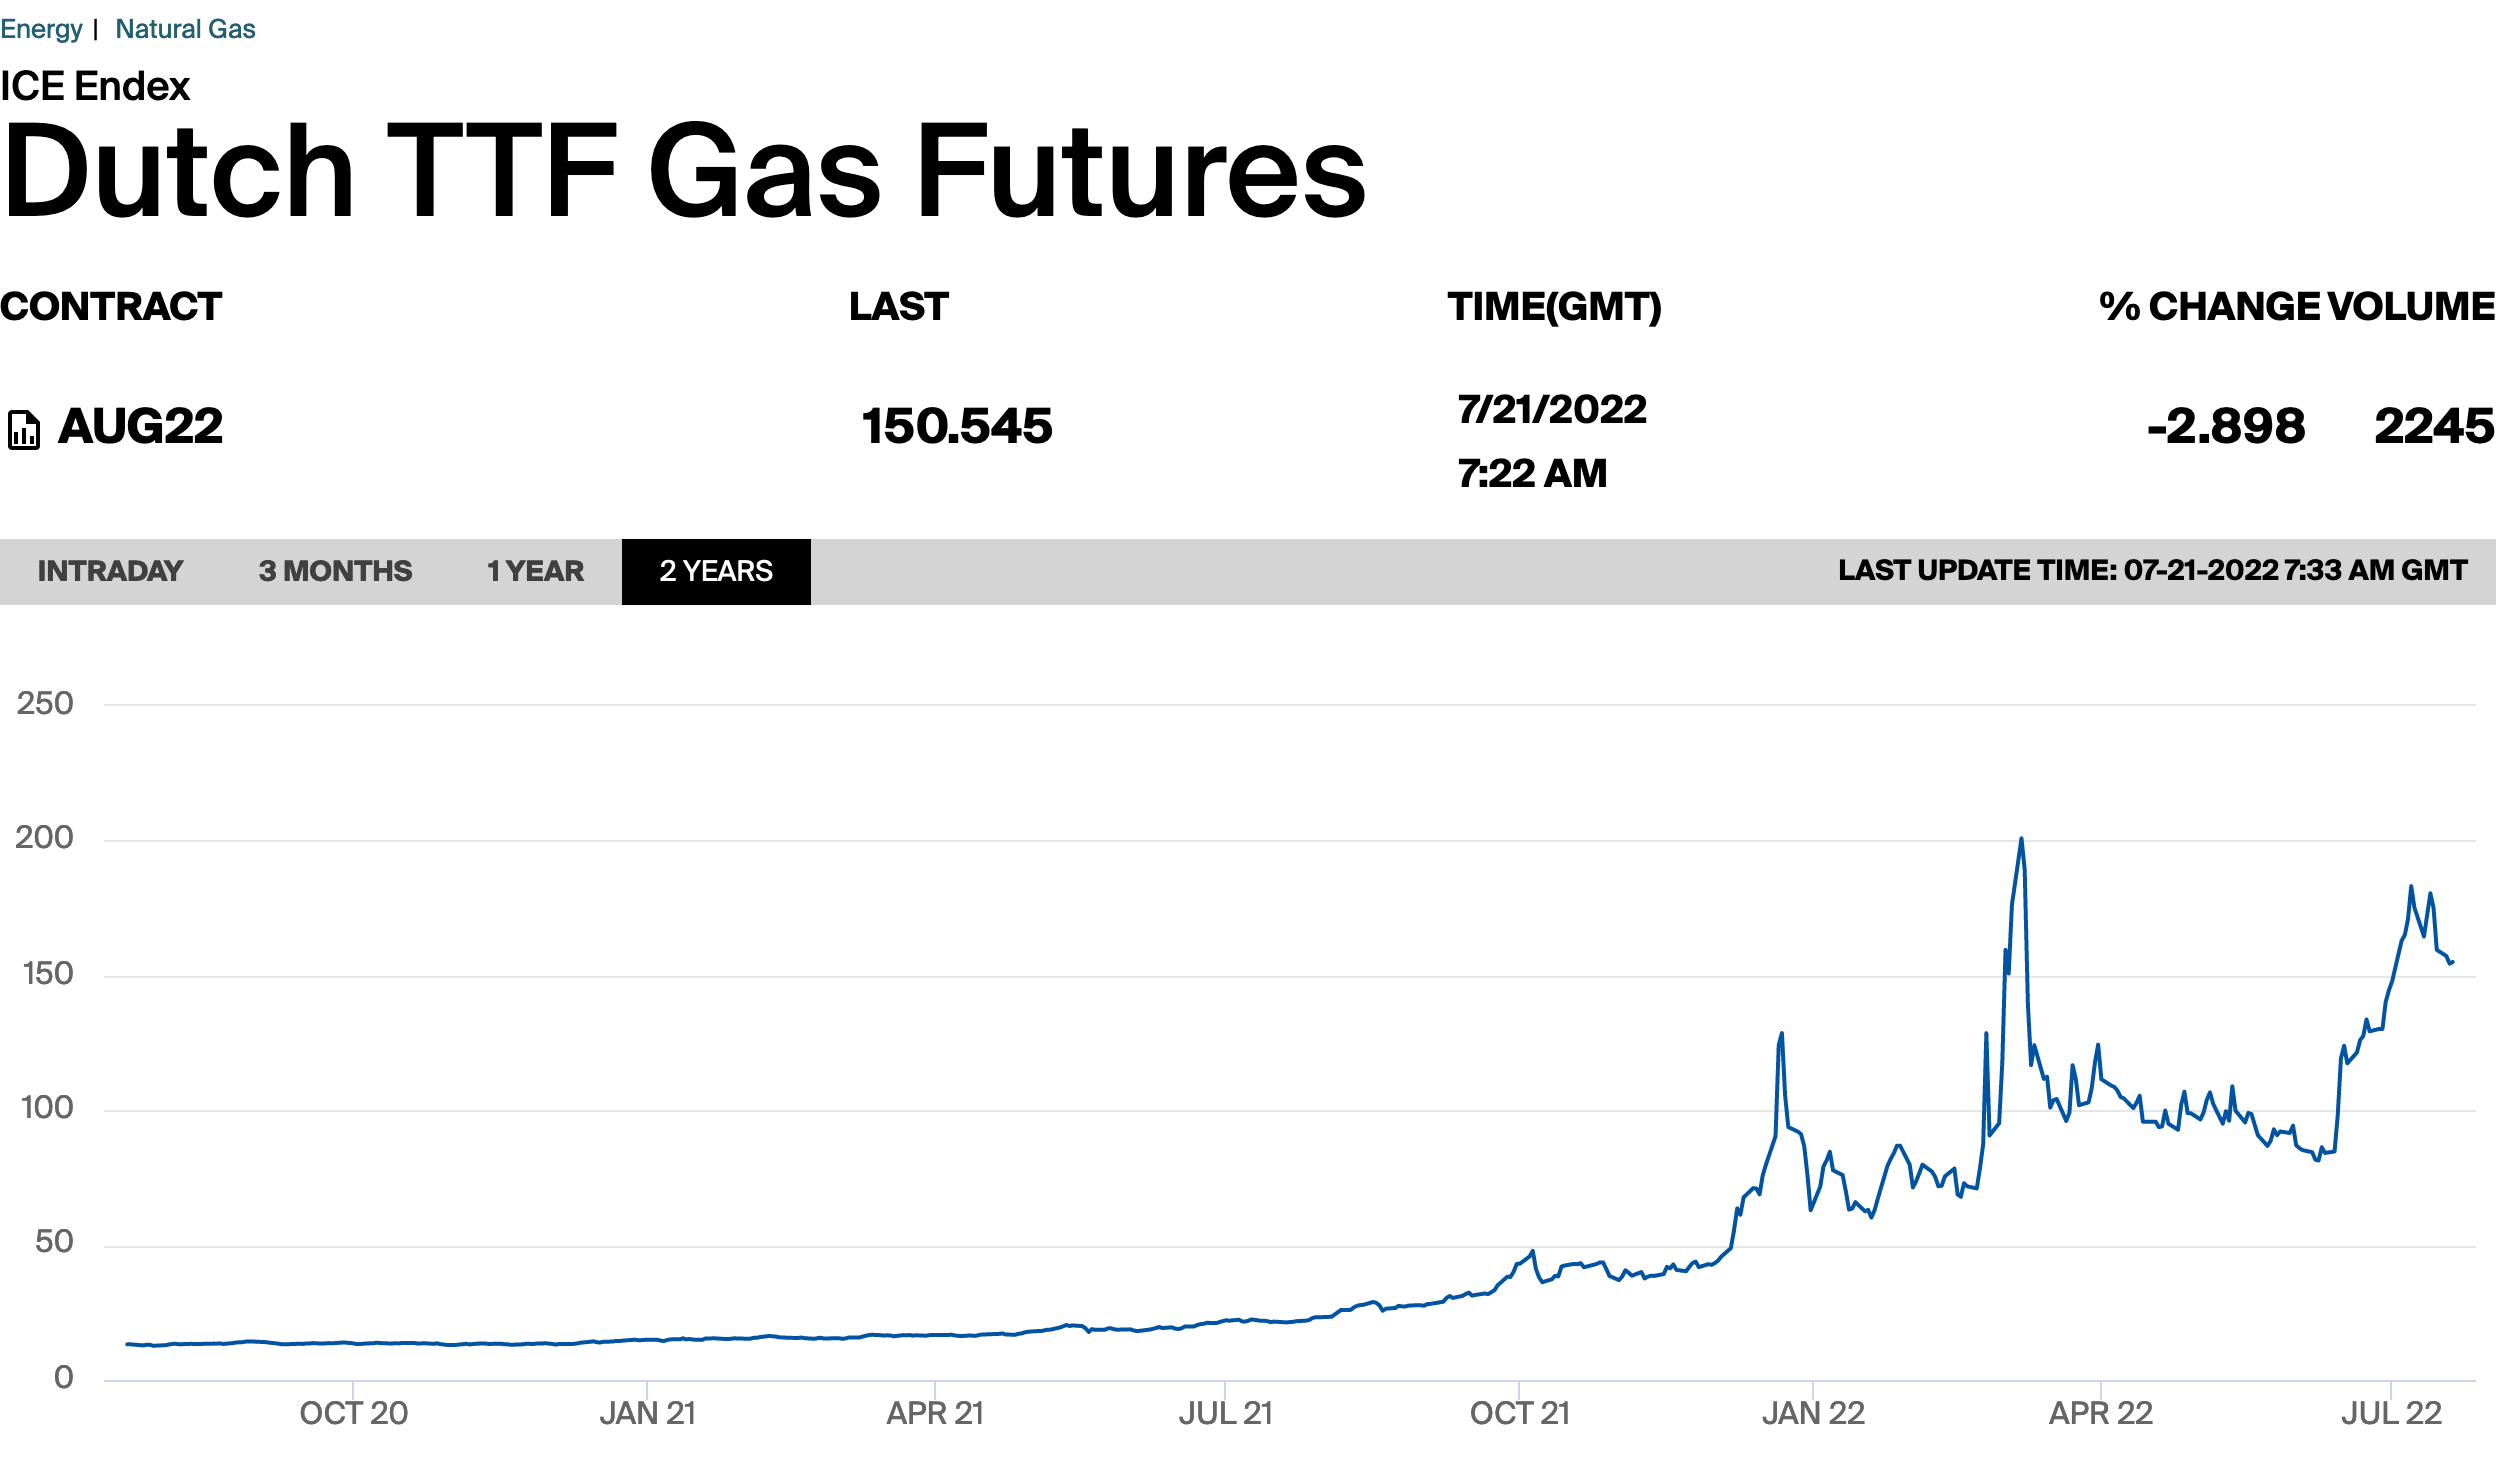2496x1466 pixels.
Task: Click the JAN 22 x-axis marker
Action: pos(1813,1413)
